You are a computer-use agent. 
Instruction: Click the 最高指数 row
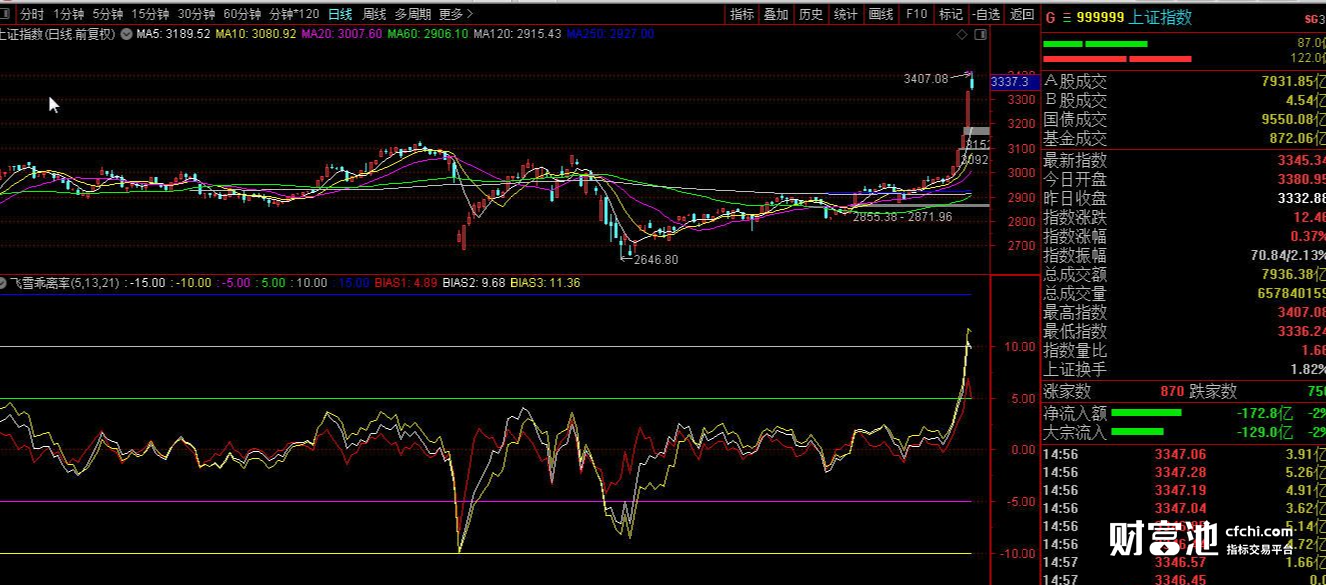[1184, 312]
